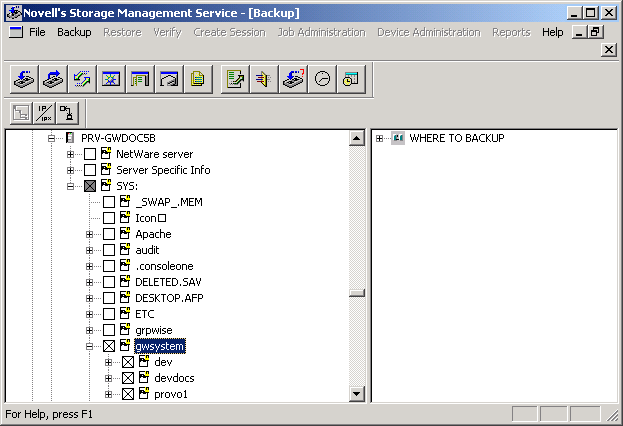Click the PRV-GWDOC5B server icon

pos(70,138)
